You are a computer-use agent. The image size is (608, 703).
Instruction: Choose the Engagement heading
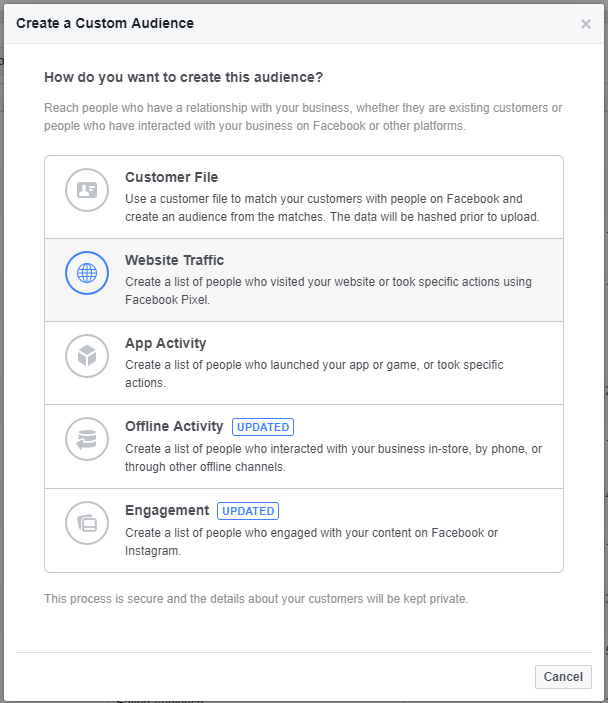(167, 511)
